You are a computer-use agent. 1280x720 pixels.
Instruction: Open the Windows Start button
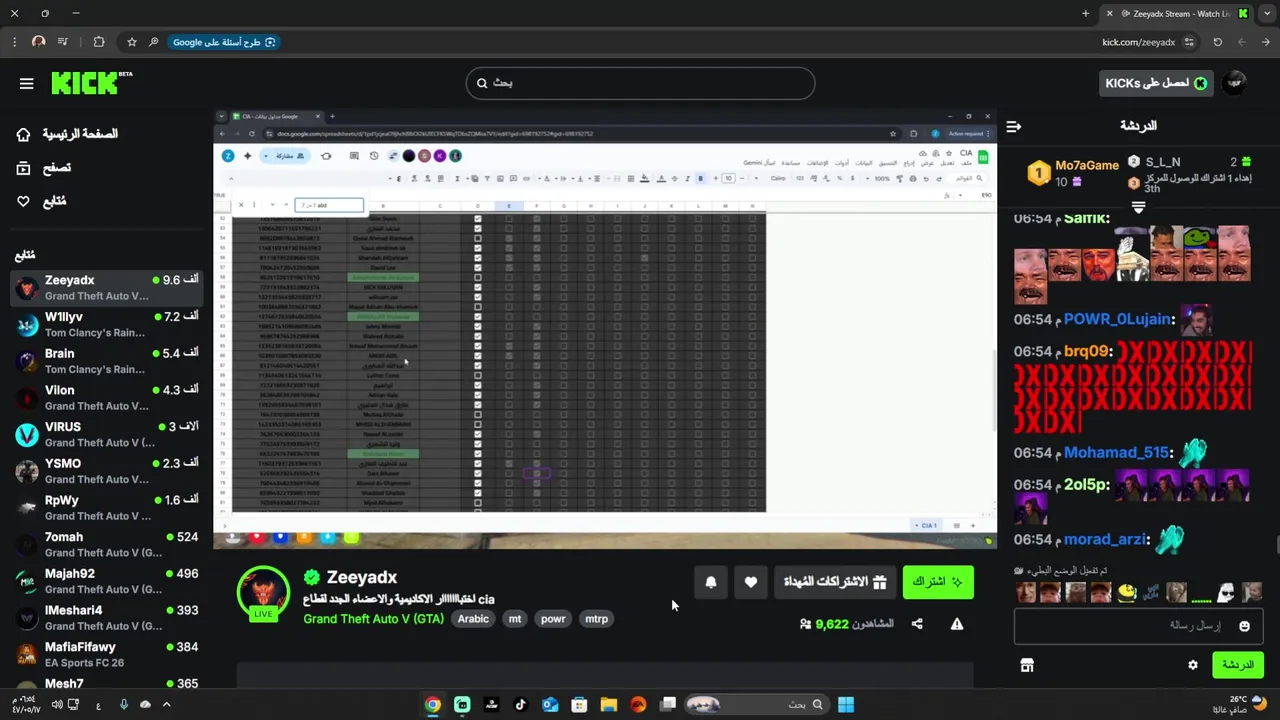click(846, 705)
